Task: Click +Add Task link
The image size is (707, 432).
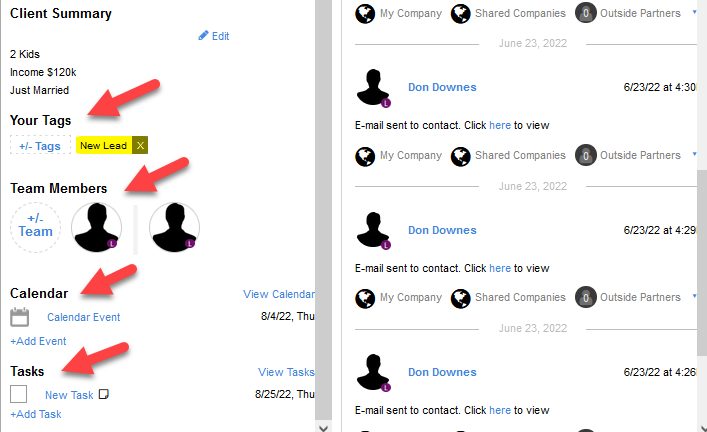Action: point(36,414)
